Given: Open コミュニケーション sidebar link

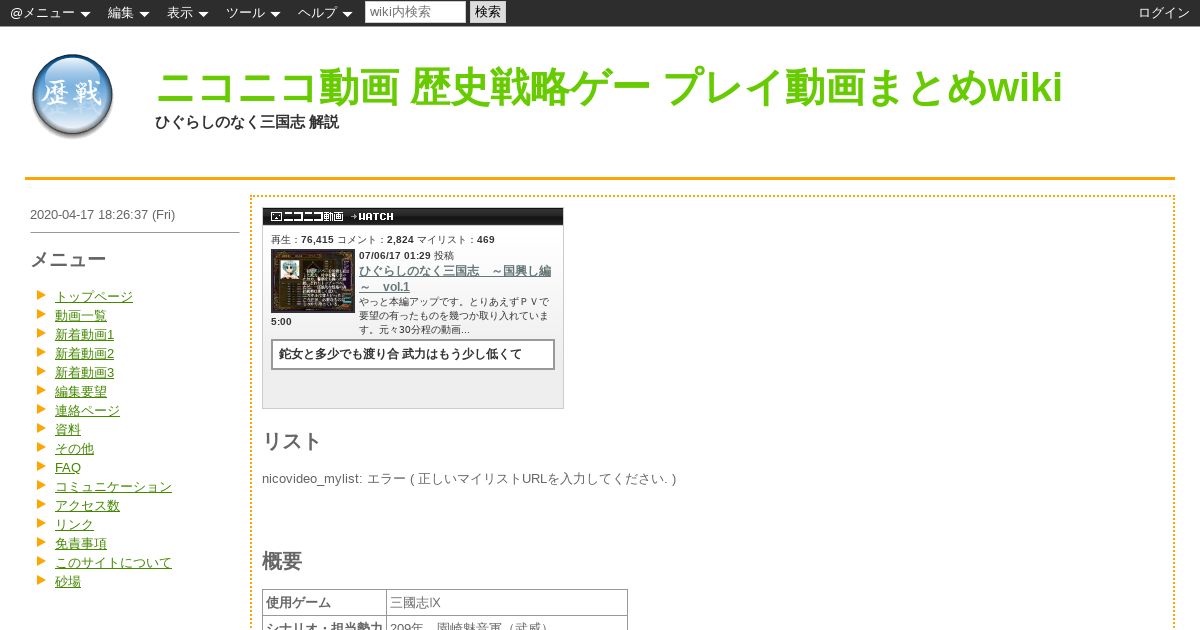Looking at the screenshot, I should point(113,487).
